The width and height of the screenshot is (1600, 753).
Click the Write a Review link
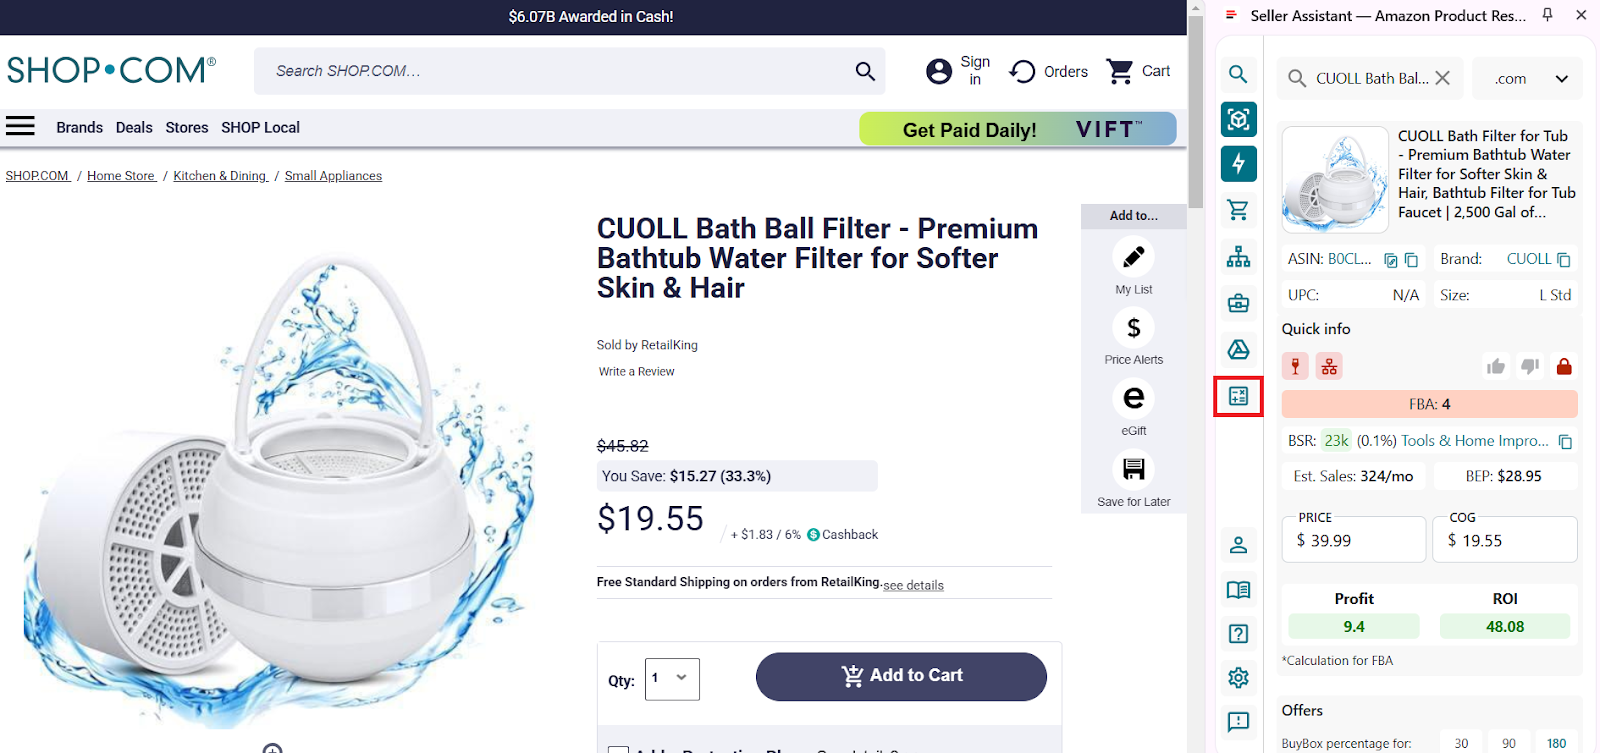coord(635,371)
